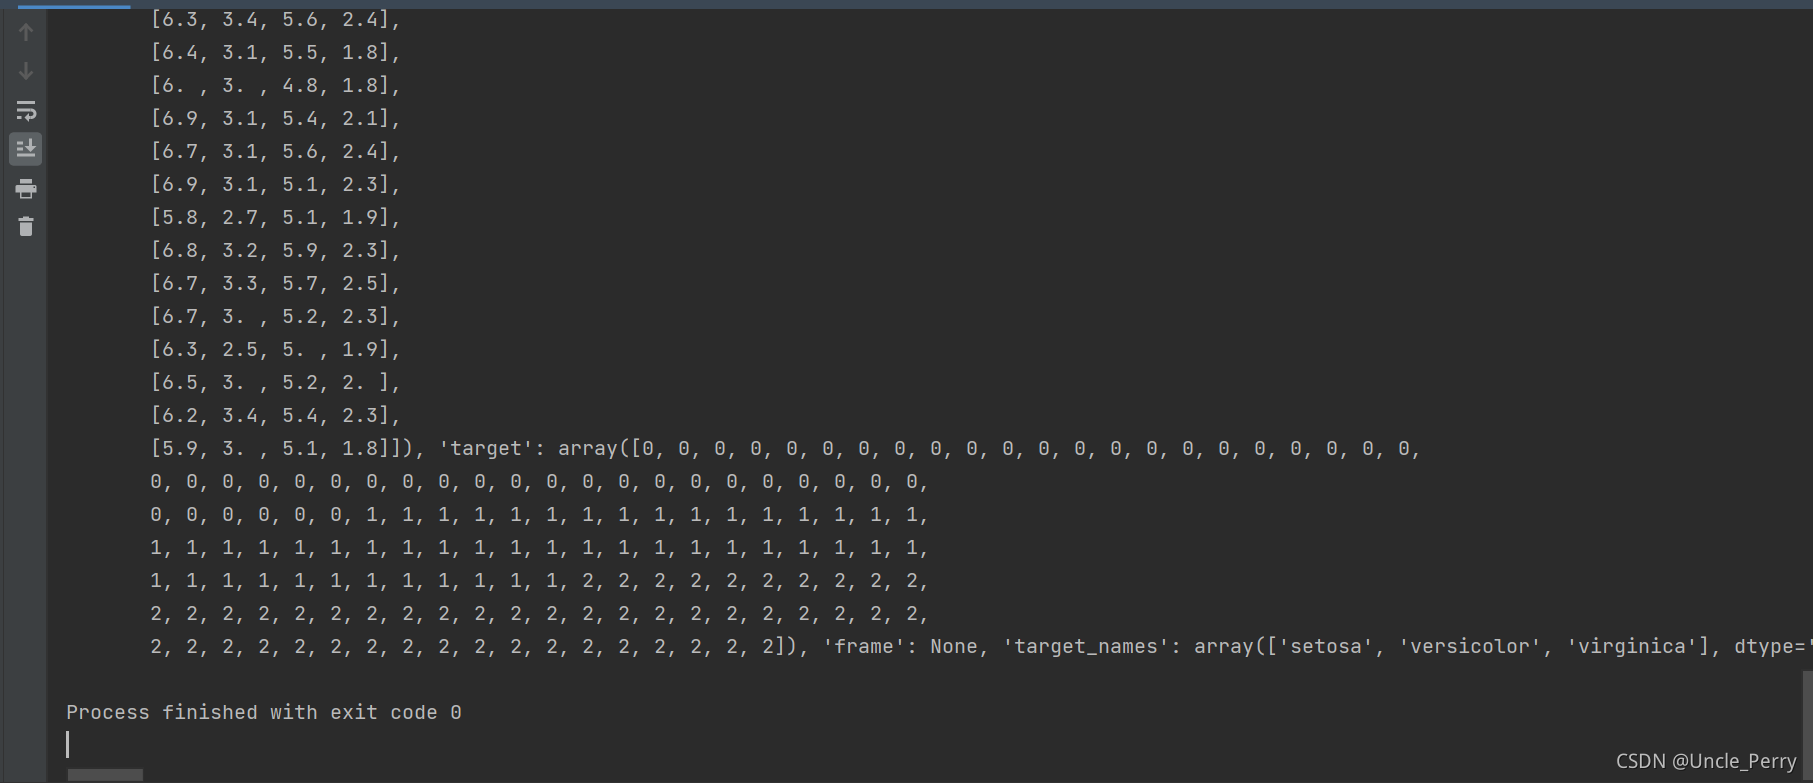The width and height of the screenshot is (1813, 783).
Task: Click the 'Process finished with exit code 0' line
Action: click(264, 712)
